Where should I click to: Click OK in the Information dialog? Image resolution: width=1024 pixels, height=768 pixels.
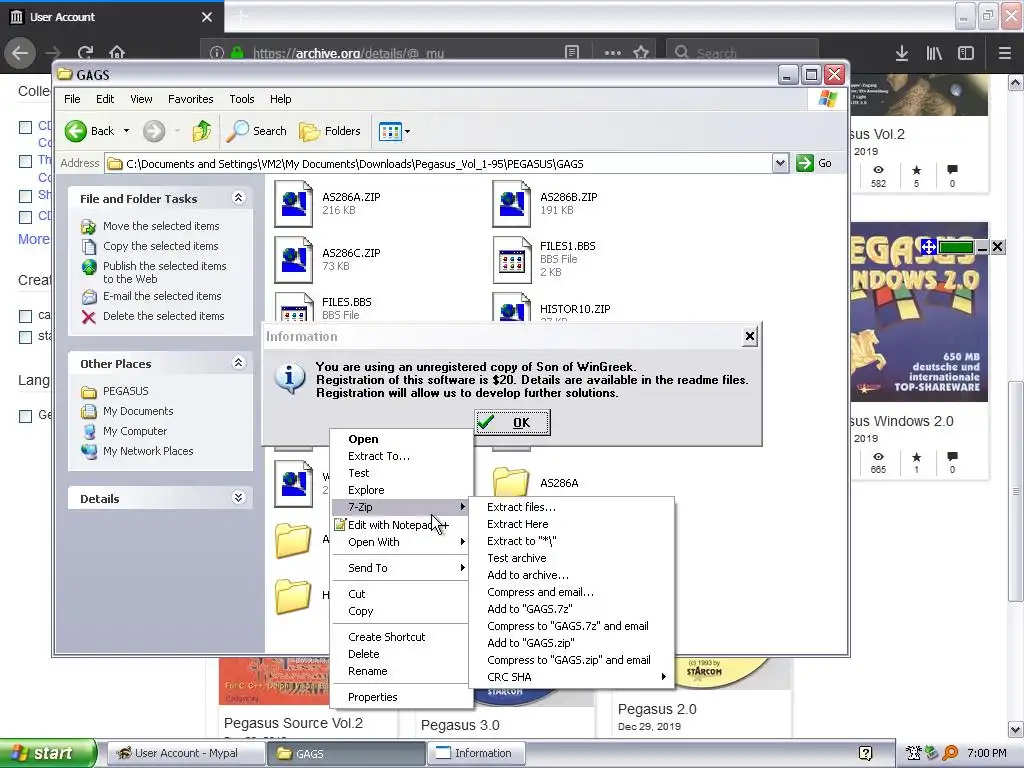pos(512,422)
